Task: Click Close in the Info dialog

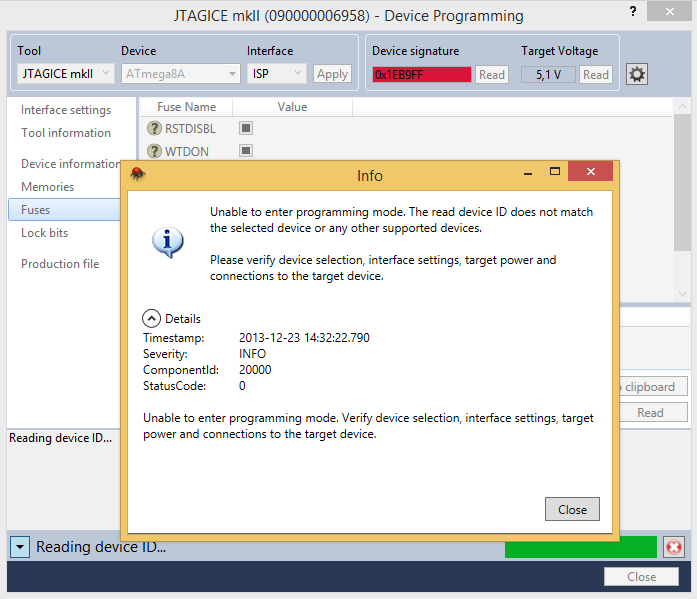Action: click(x=572, y=509)
